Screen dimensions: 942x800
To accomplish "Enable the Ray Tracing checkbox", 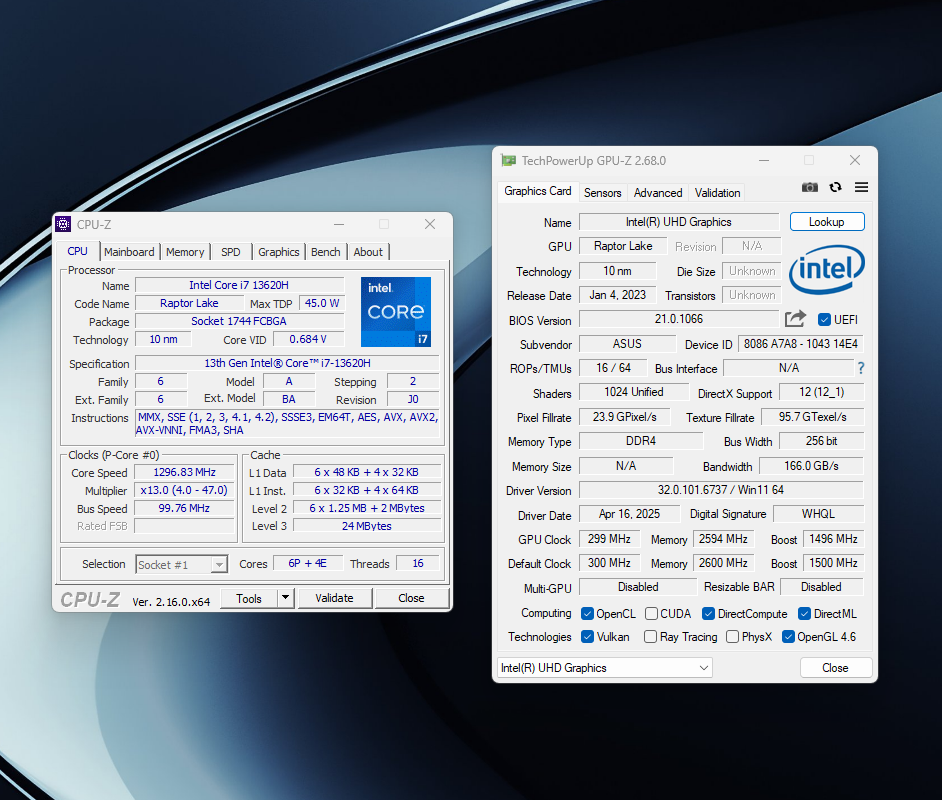I will pos(651,637).
